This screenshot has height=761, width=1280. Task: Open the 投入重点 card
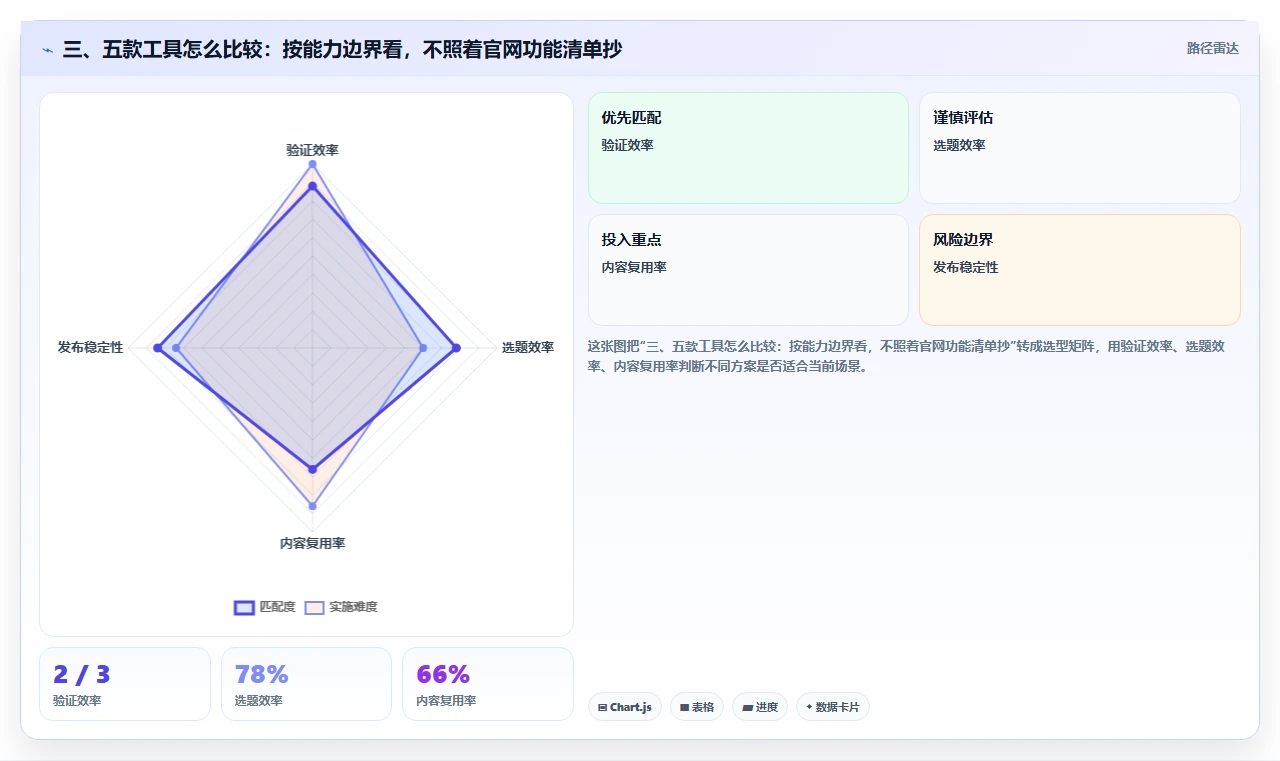(748, 270)
